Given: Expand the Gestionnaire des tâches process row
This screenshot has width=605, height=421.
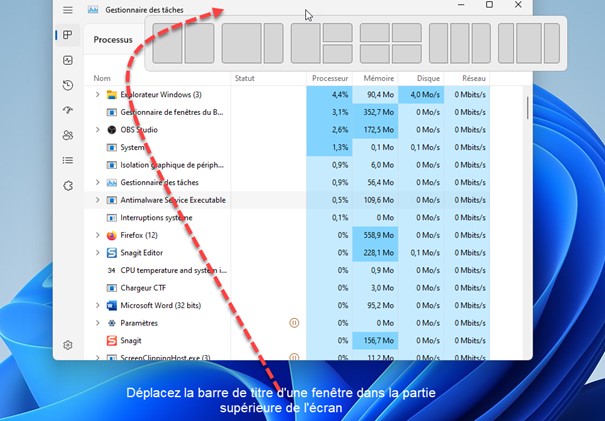Looking at the screenshot, I should (x=98, y=183).
